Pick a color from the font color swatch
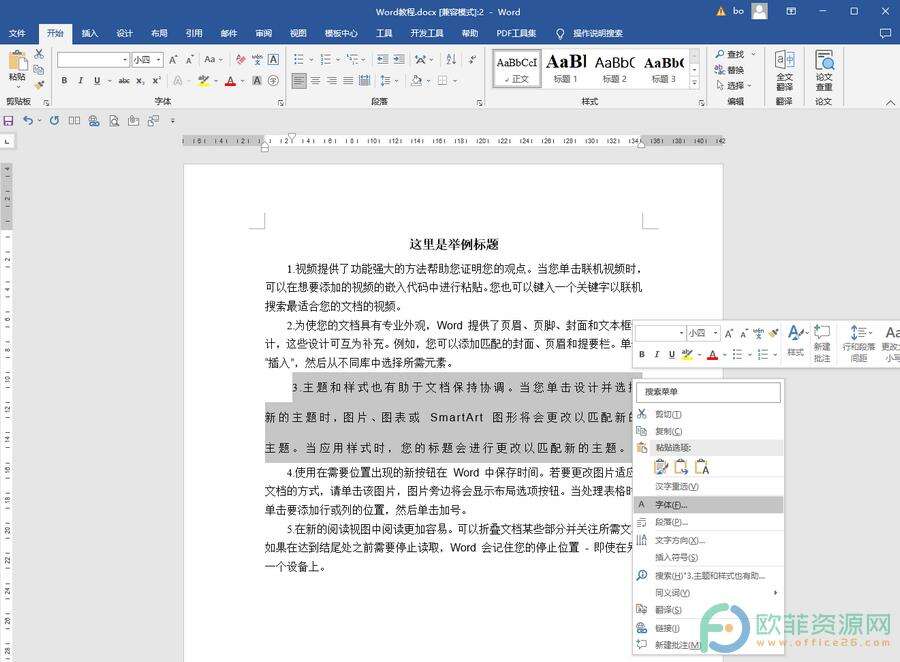Screen dimensions: 900x662 (x=230, y=81)
